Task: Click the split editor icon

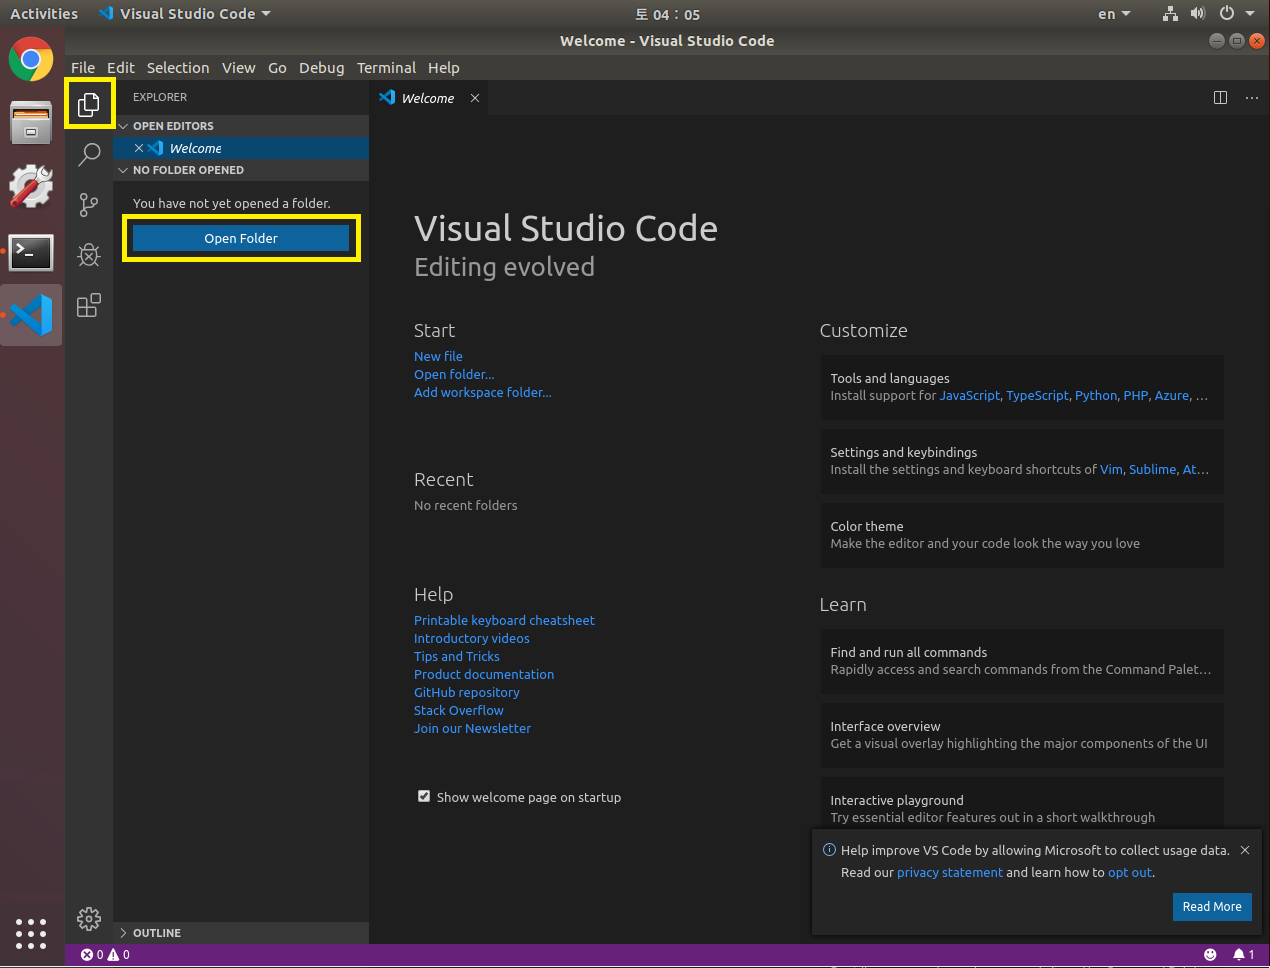Action: tap(1220, 98)
